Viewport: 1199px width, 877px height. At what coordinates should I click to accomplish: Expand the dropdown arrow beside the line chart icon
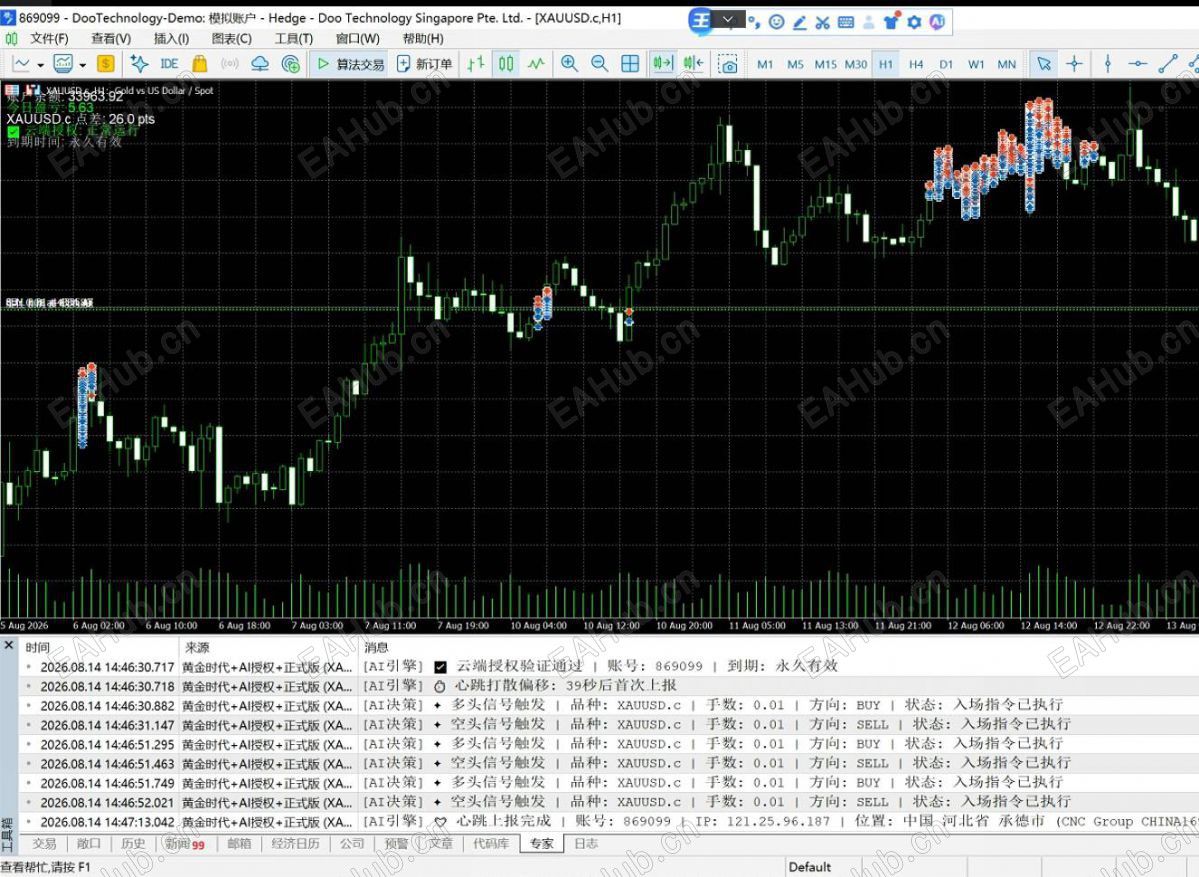(x=41, y=65)
